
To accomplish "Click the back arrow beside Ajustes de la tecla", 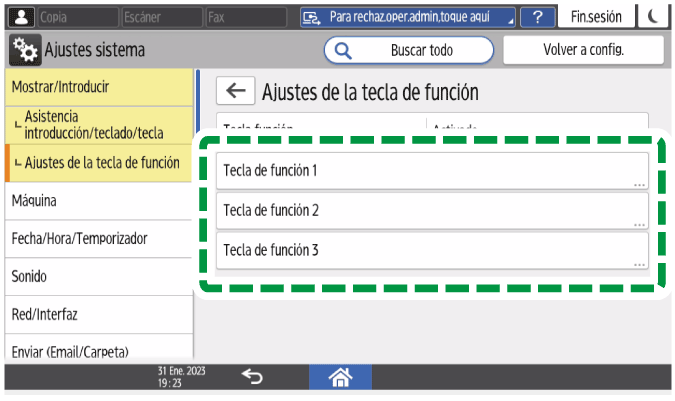I will (x=236, y=92).
